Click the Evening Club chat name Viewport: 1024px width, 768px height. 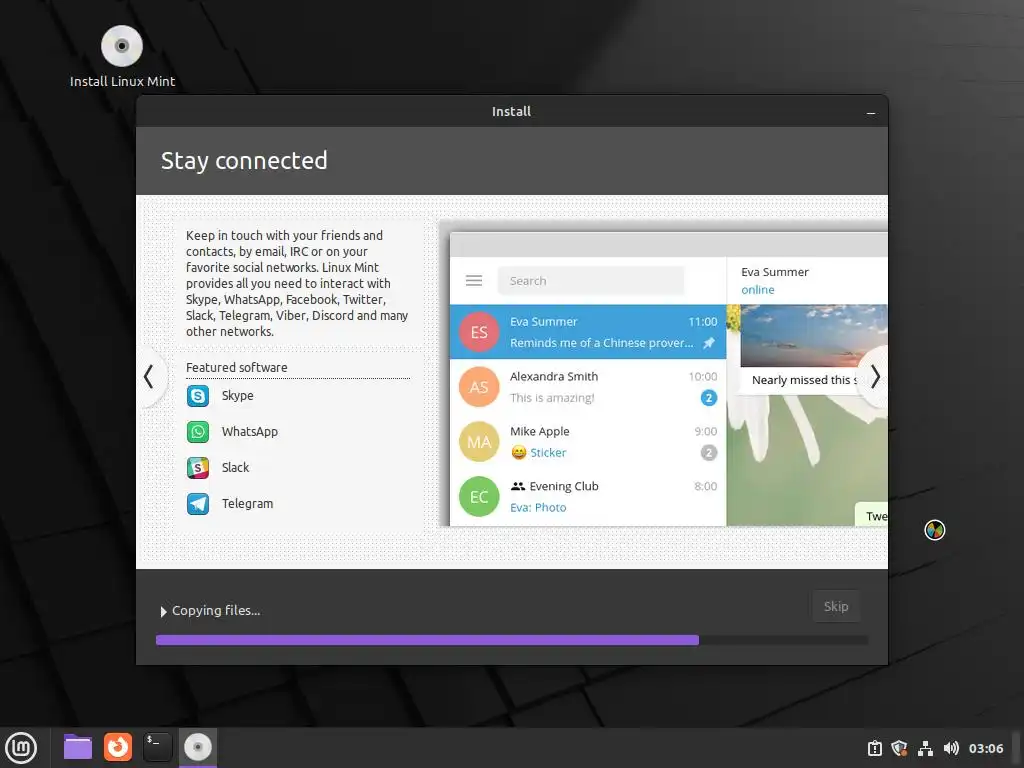(564, 486)
